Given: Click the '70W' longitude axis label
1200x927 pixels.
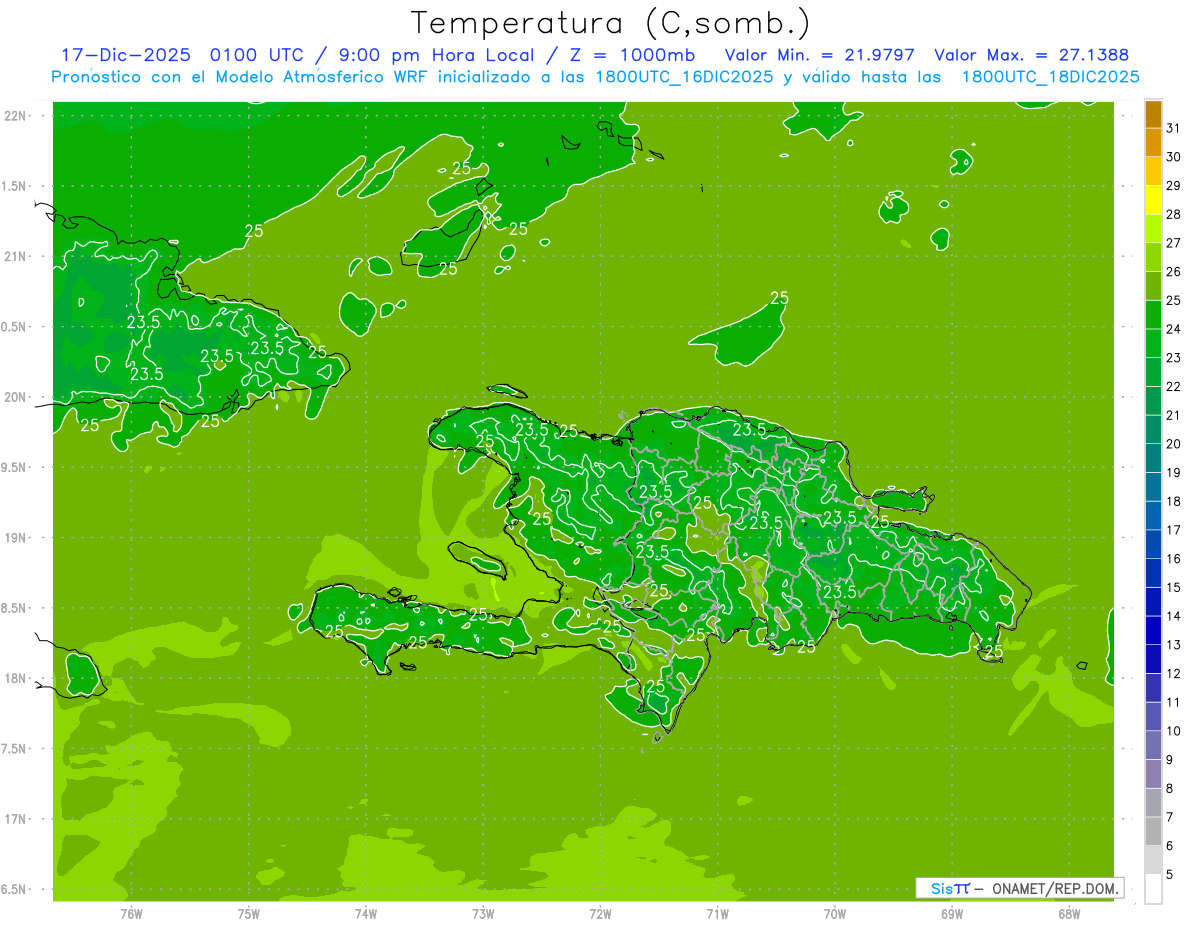Looking at the screenshot, I should 835,913.
